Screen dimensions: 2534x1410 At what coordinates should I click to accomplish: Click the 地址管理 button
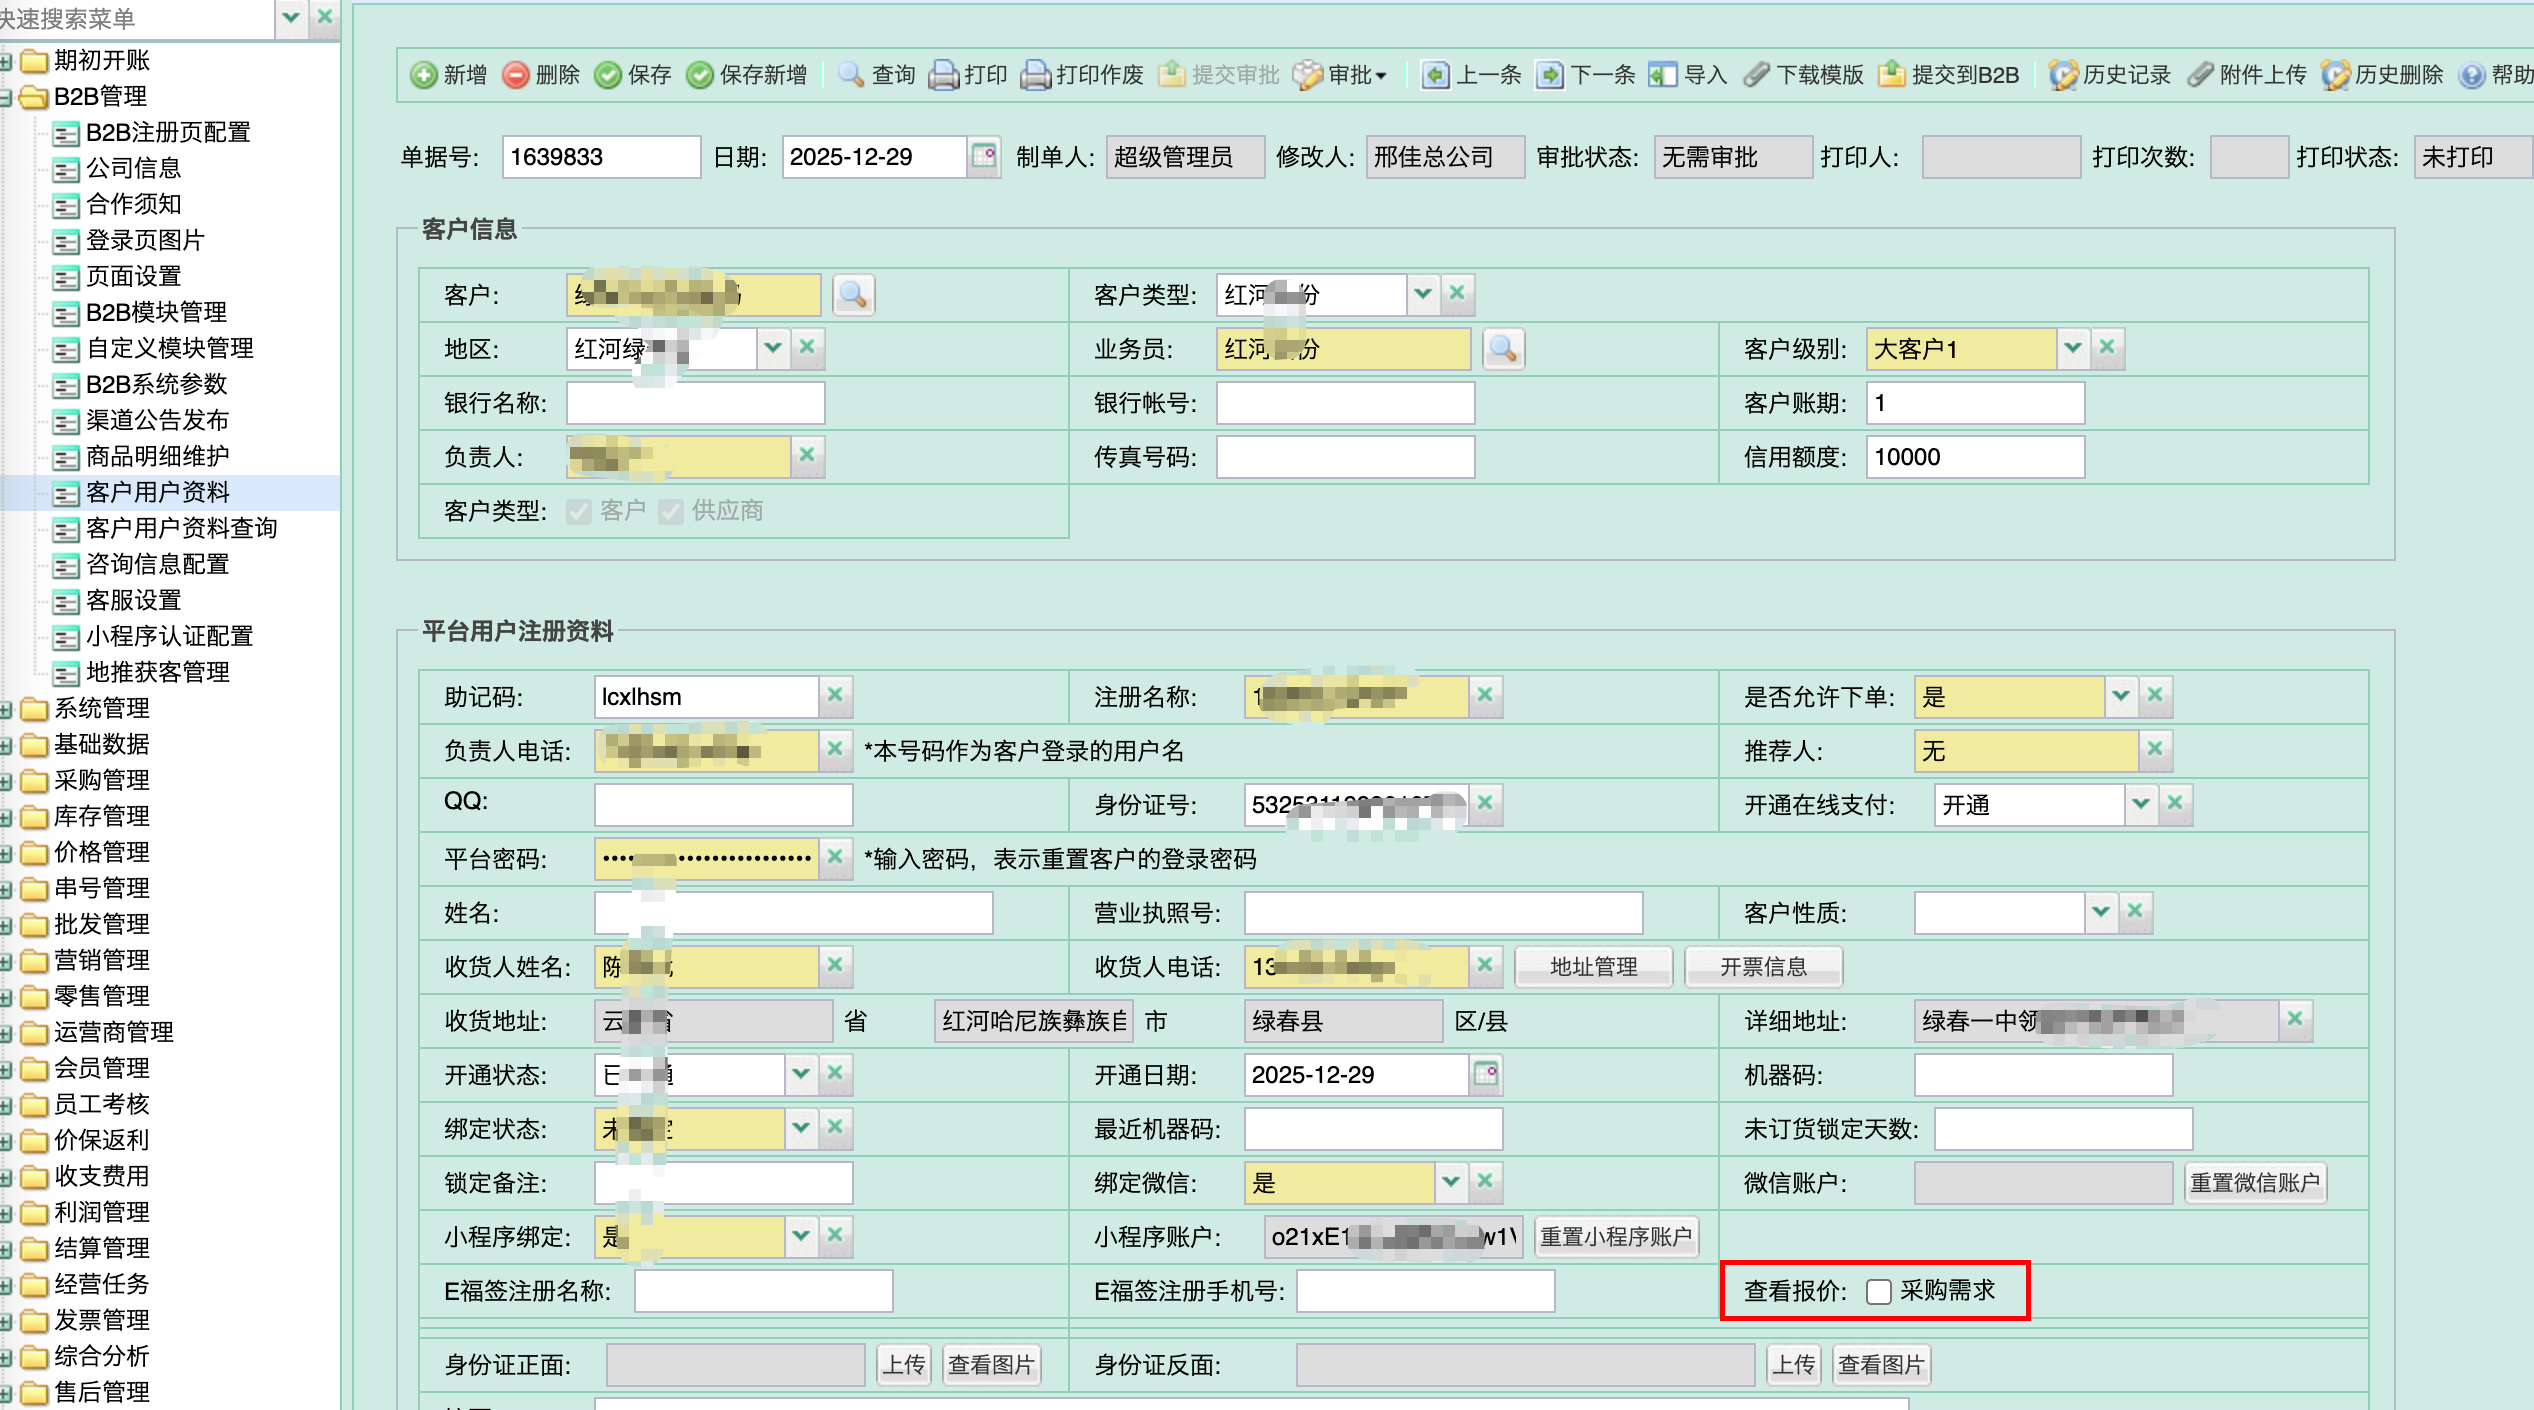pyautogui.click(x=1593, y=966)
